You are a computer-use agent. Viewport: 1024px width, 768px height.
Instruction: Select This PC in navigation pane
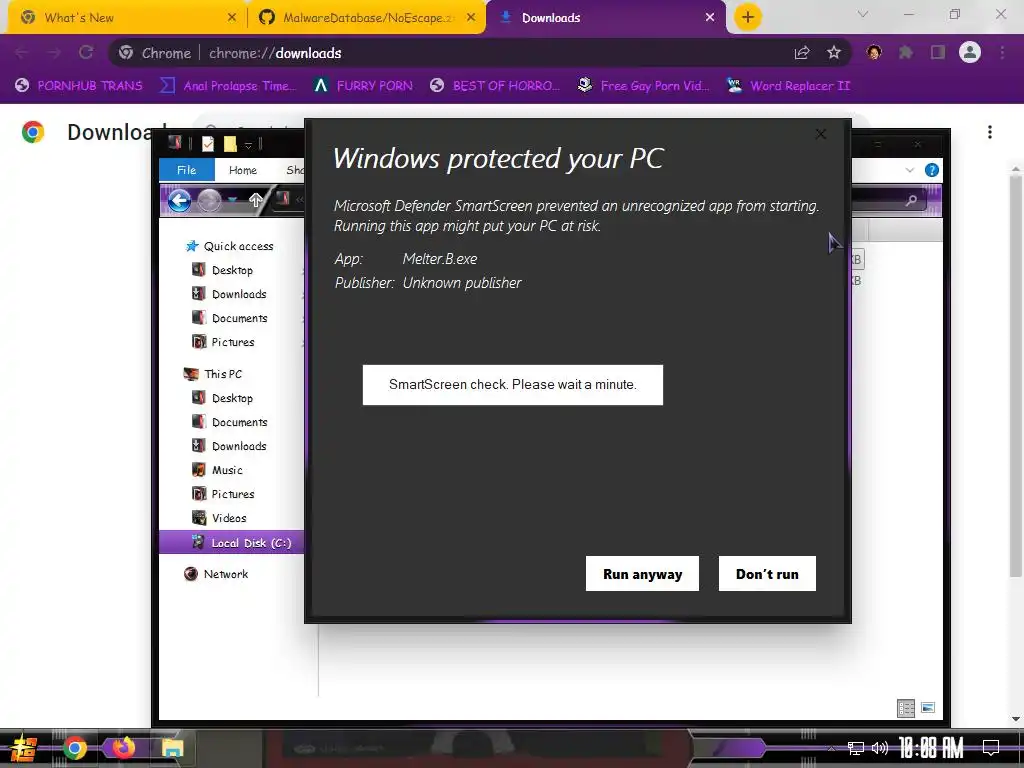point(213,374)
